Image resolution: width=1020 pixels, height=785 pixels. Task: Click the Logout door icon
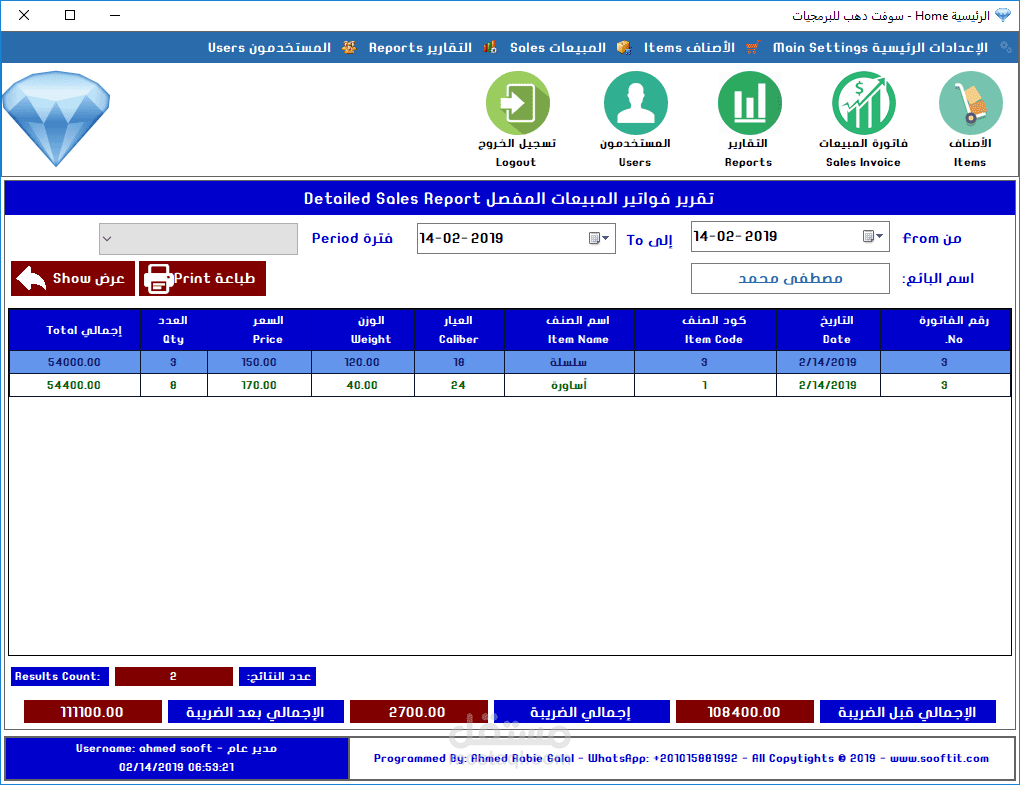point(518,103)
